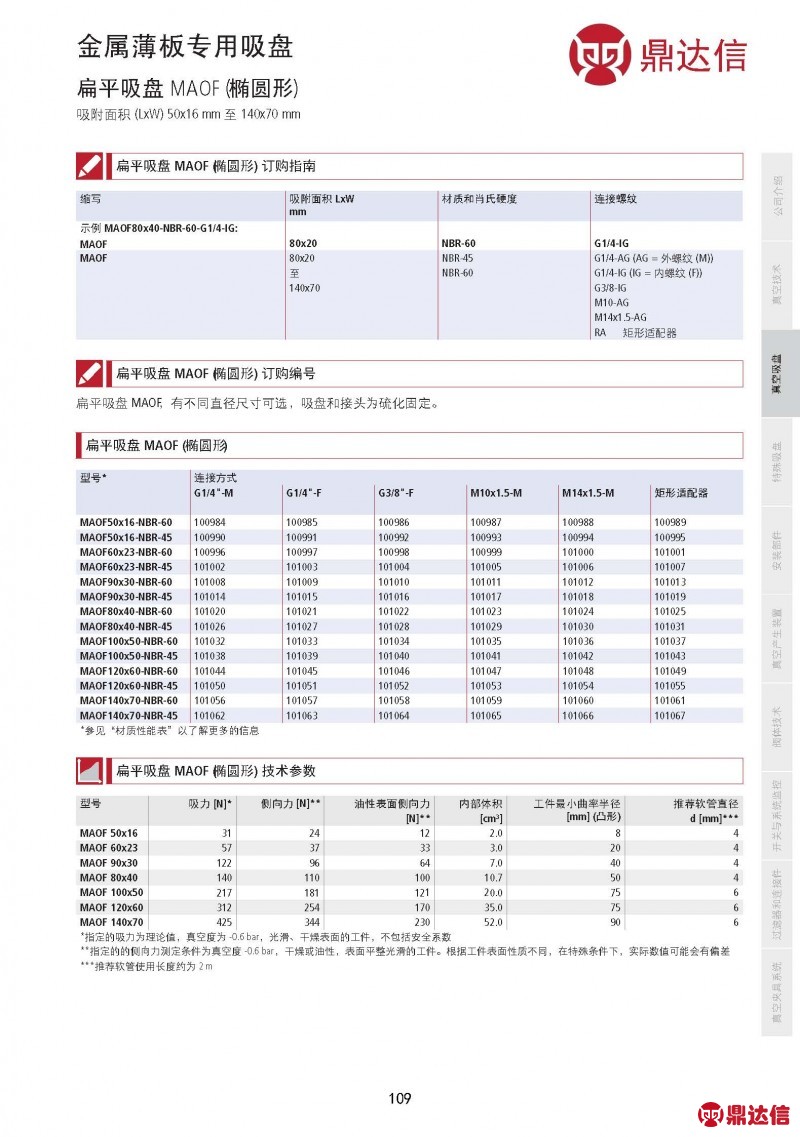Image resolution: width=800 pixels, height=1137 pixels.
Task: Click the G3/8"-F column header
Action: (396, 493)
